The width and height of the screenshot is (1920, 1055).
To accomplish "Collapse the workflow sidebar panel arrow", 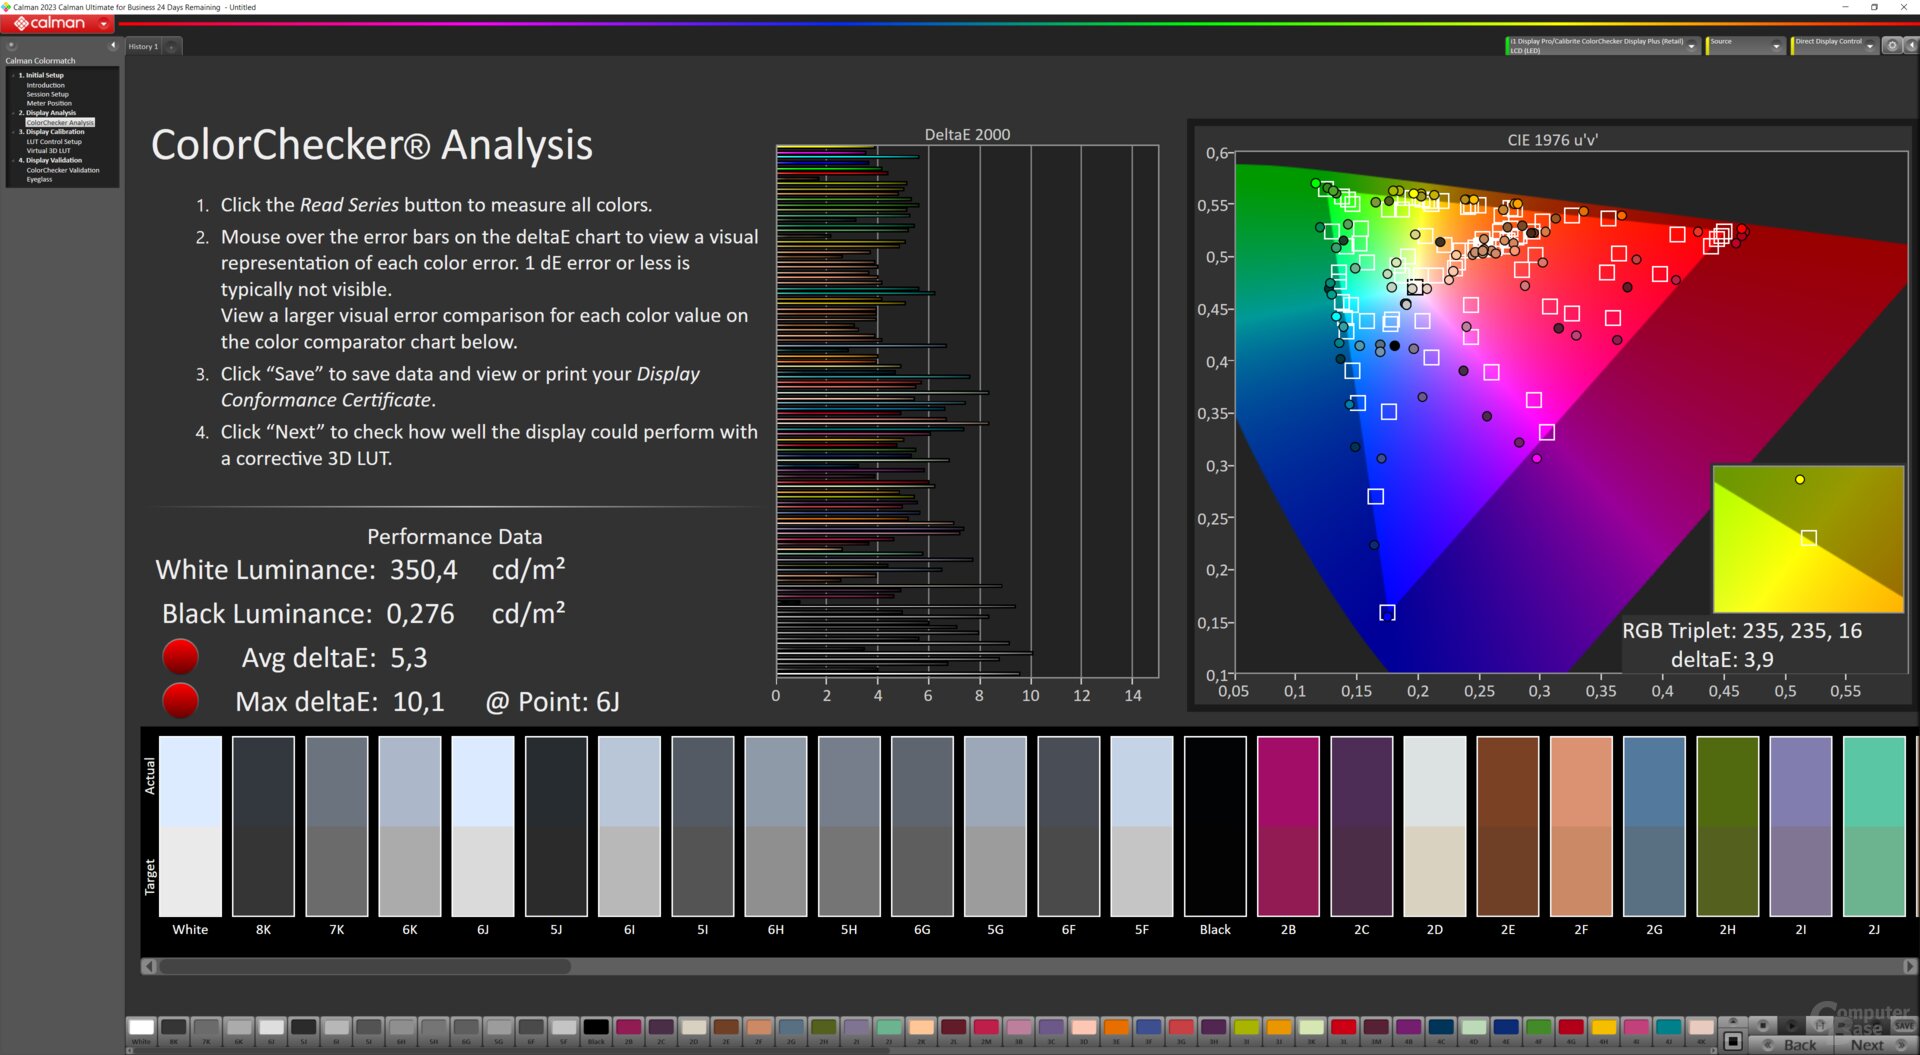I will pyautogui.click(x=113, y=45).
